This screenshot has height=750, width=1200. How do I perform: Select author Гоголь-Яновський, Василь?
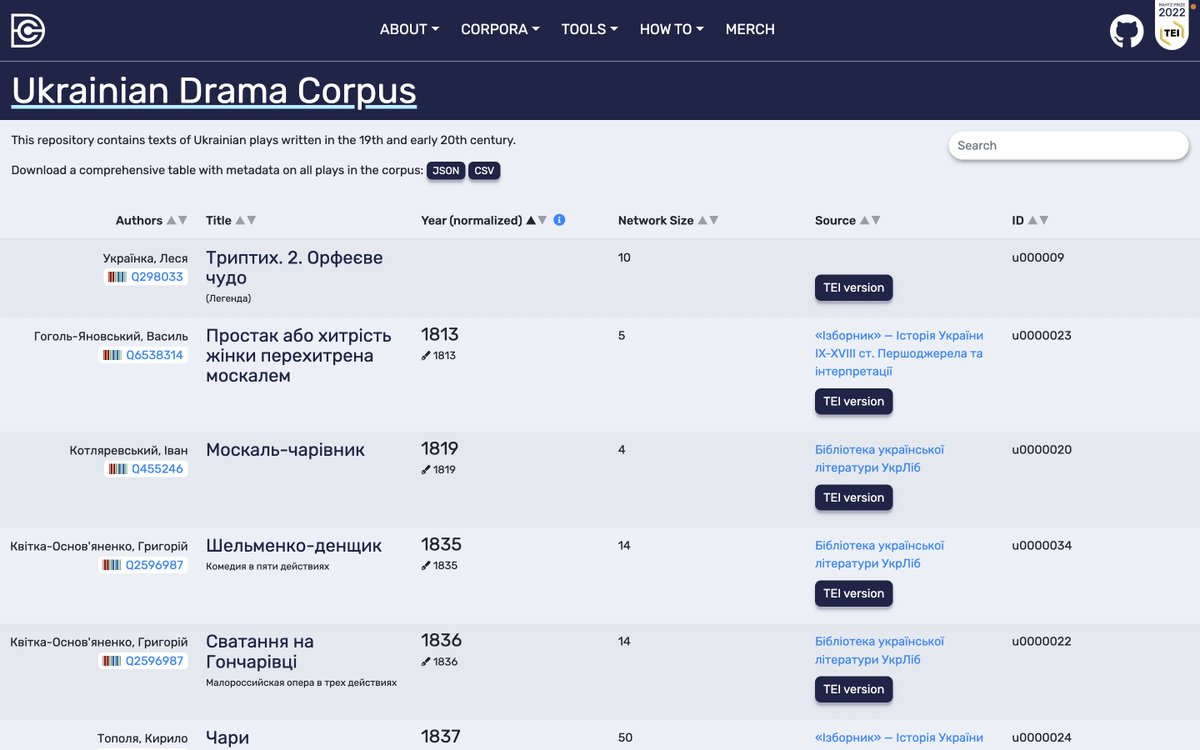(111, 336)
